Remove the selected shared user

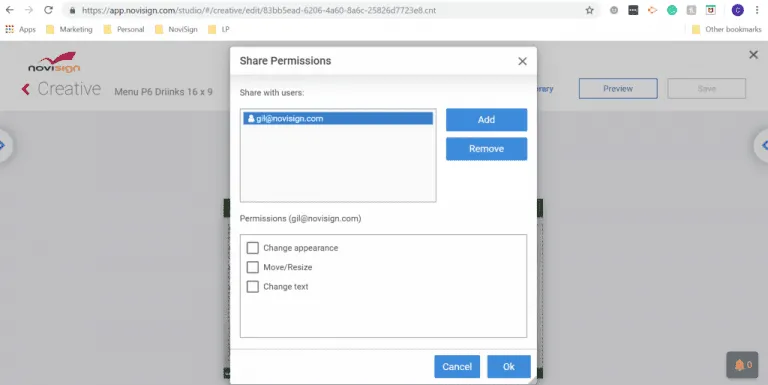(x=486, y=148)
